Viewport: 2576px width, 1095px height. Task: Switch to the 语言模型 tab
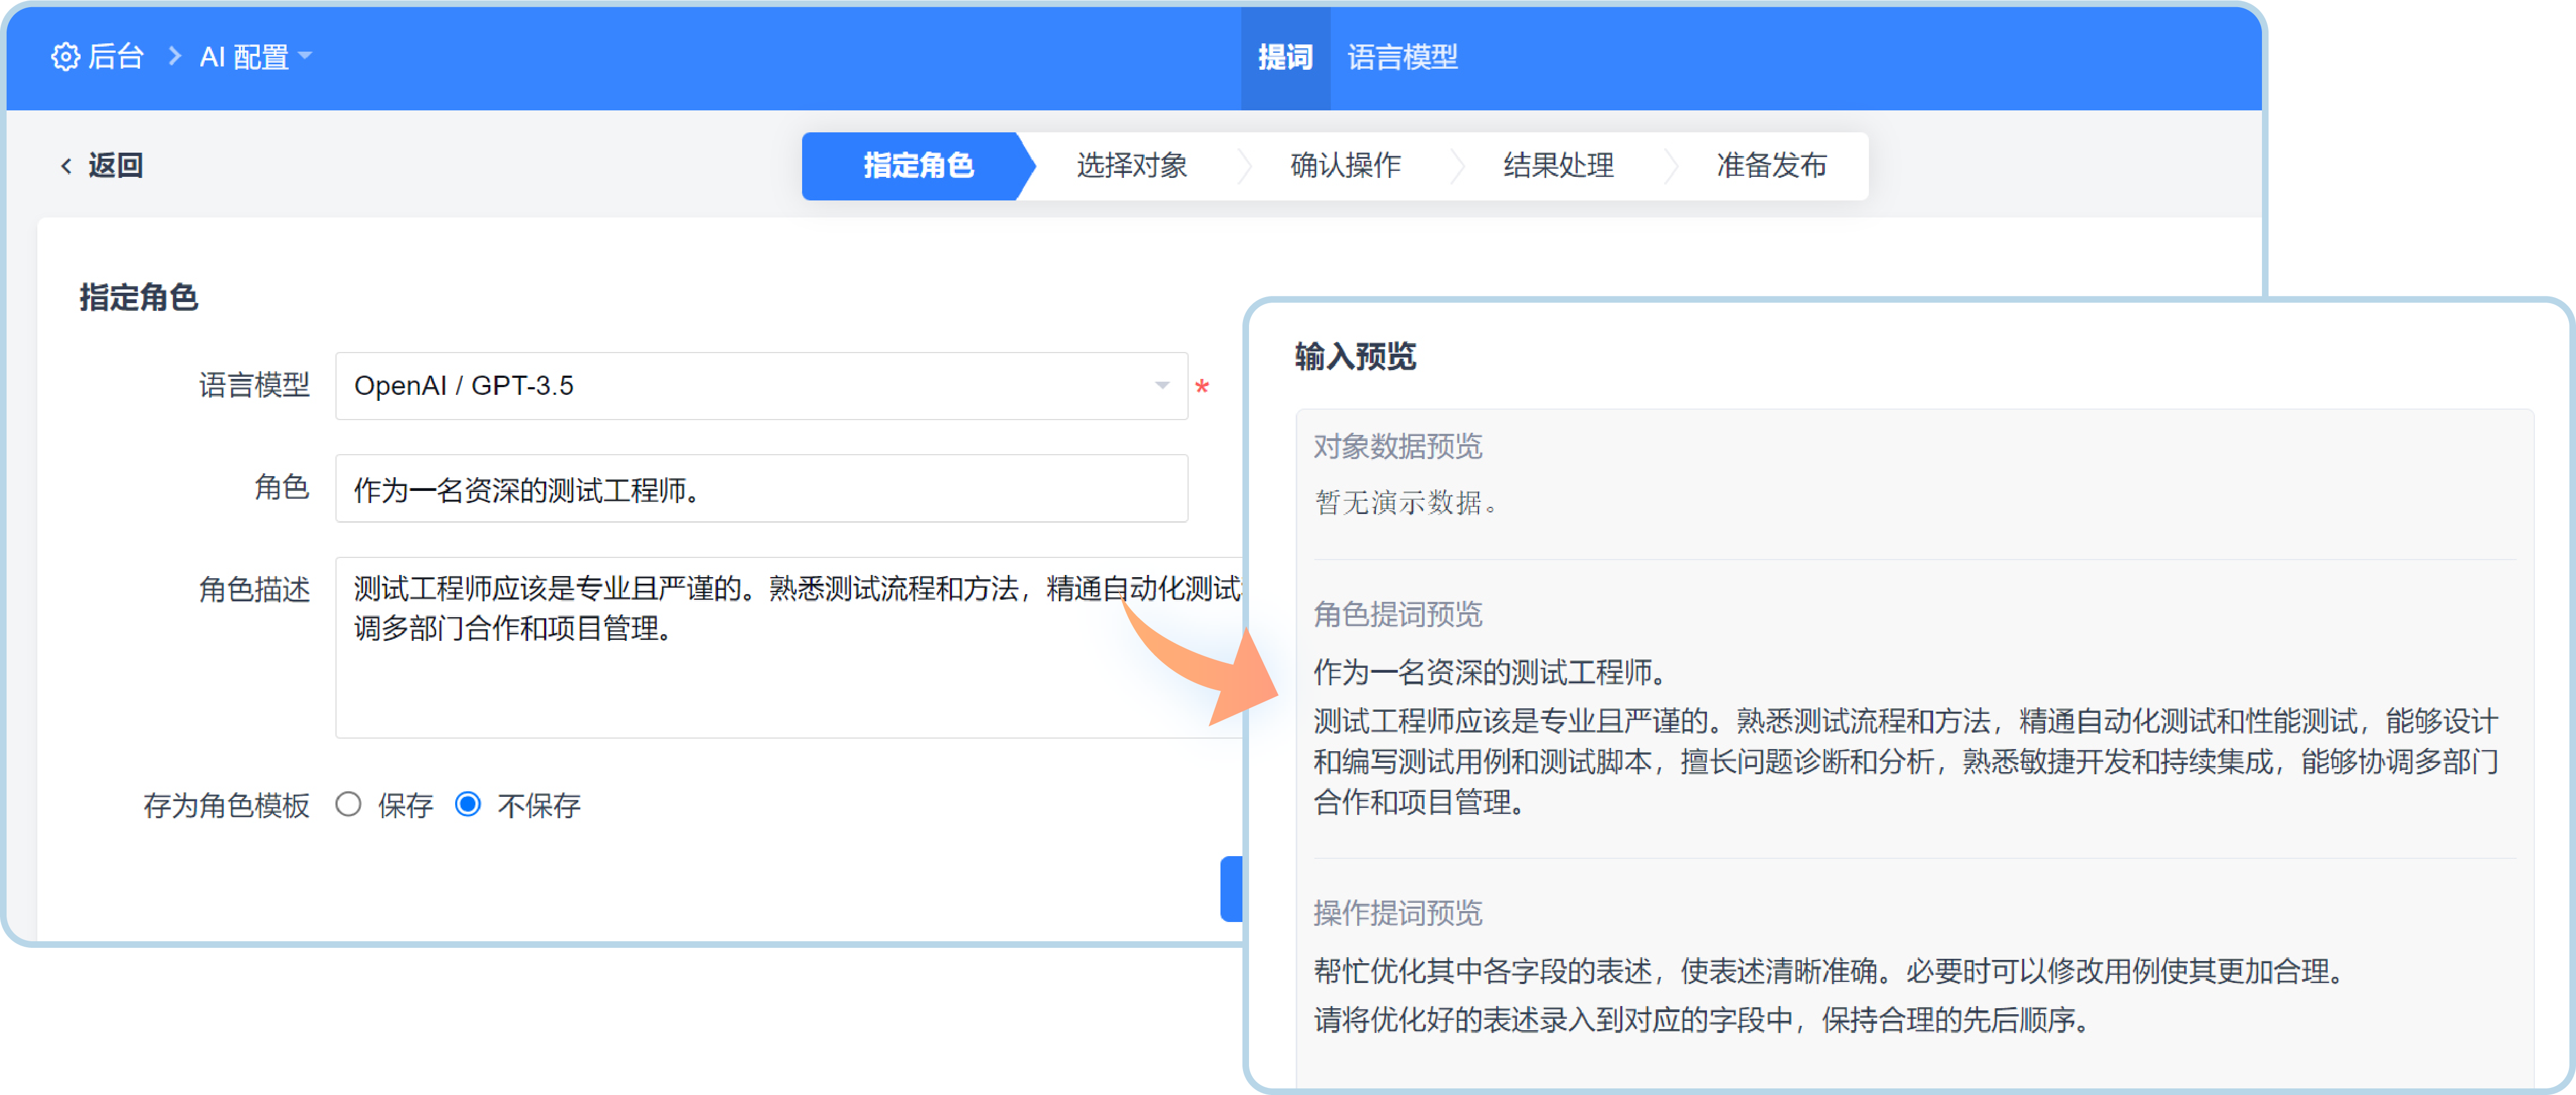[1402, 57]
